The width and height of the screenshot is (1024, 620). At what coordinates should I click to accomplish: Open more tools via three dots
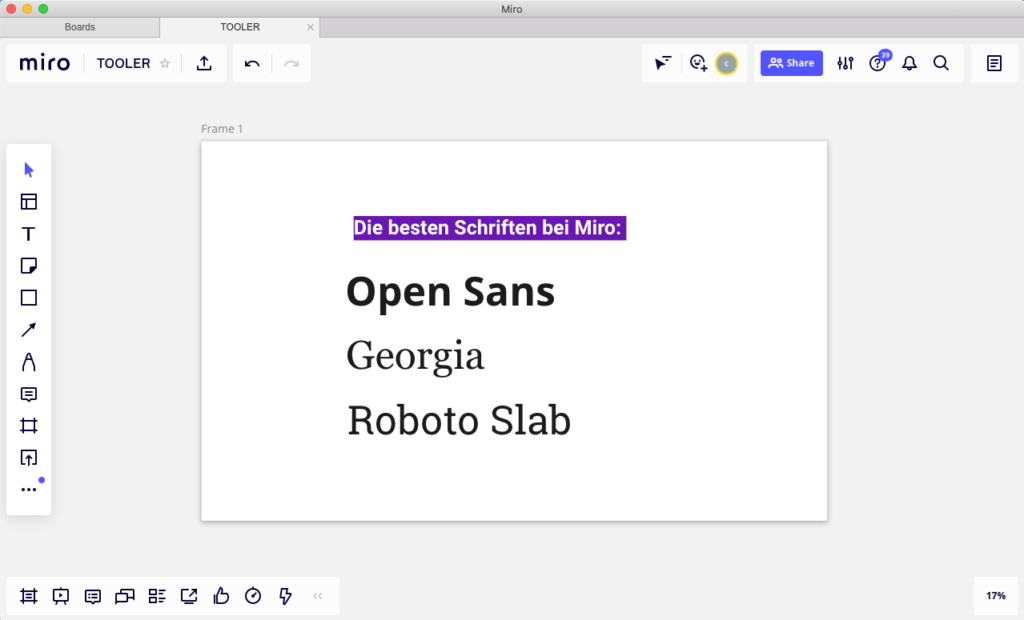pos(29,489)
